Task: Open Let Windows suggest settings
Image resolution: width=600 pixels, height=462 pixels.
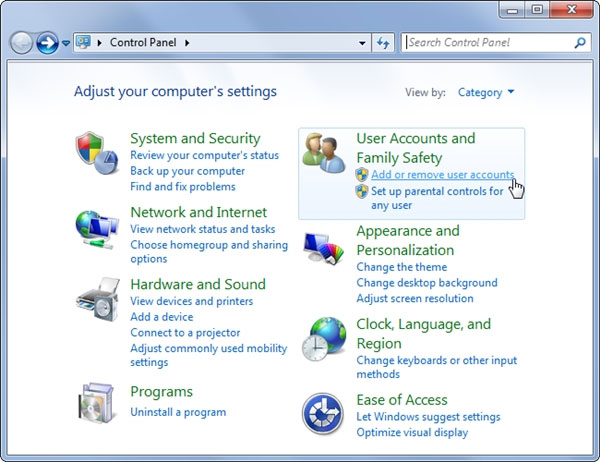Action: tap(428, 416)
